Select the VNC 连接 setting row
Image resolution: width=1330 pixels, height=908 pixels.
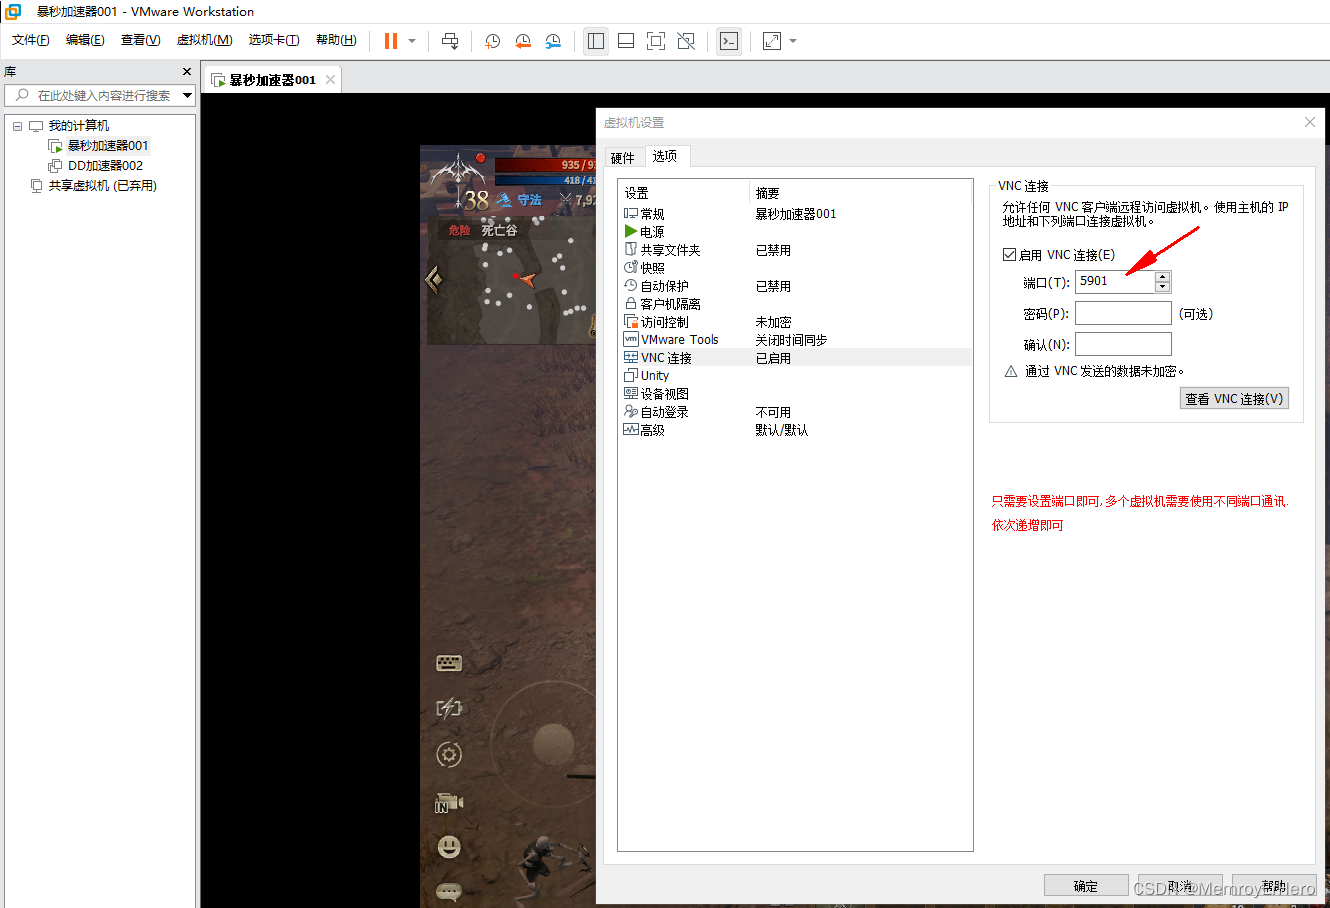(x=795, y=358)
